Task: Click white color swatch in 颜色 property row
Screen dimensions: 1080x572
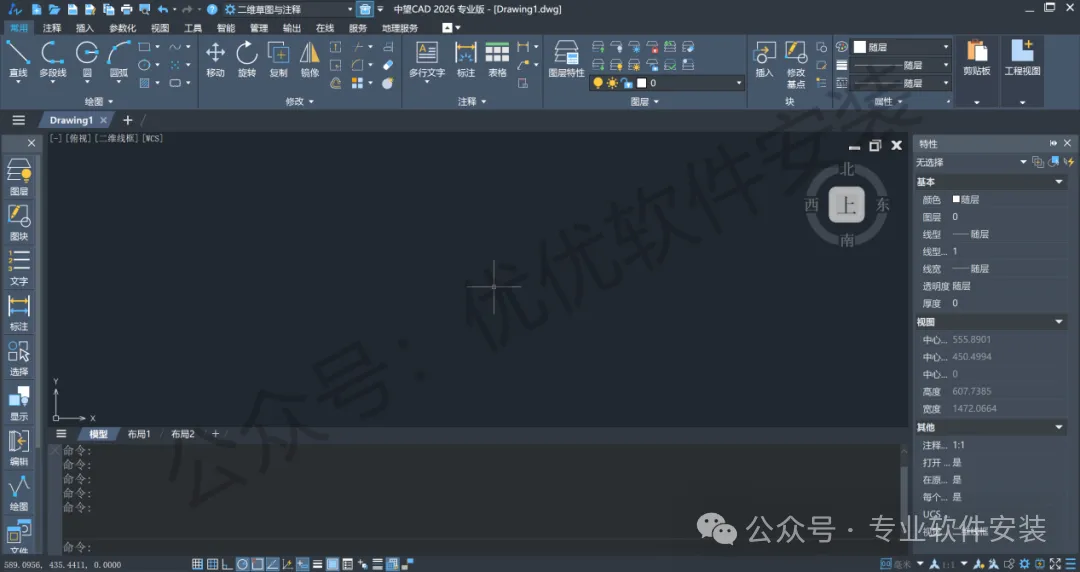Action: [x=956, y=199]
